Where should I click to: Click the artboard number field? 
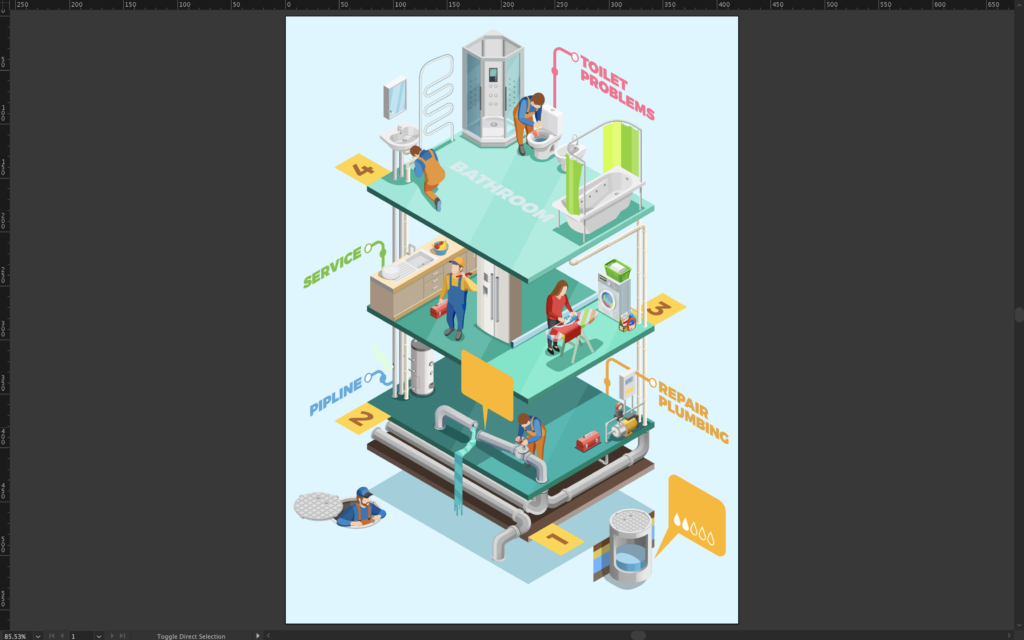82,635
